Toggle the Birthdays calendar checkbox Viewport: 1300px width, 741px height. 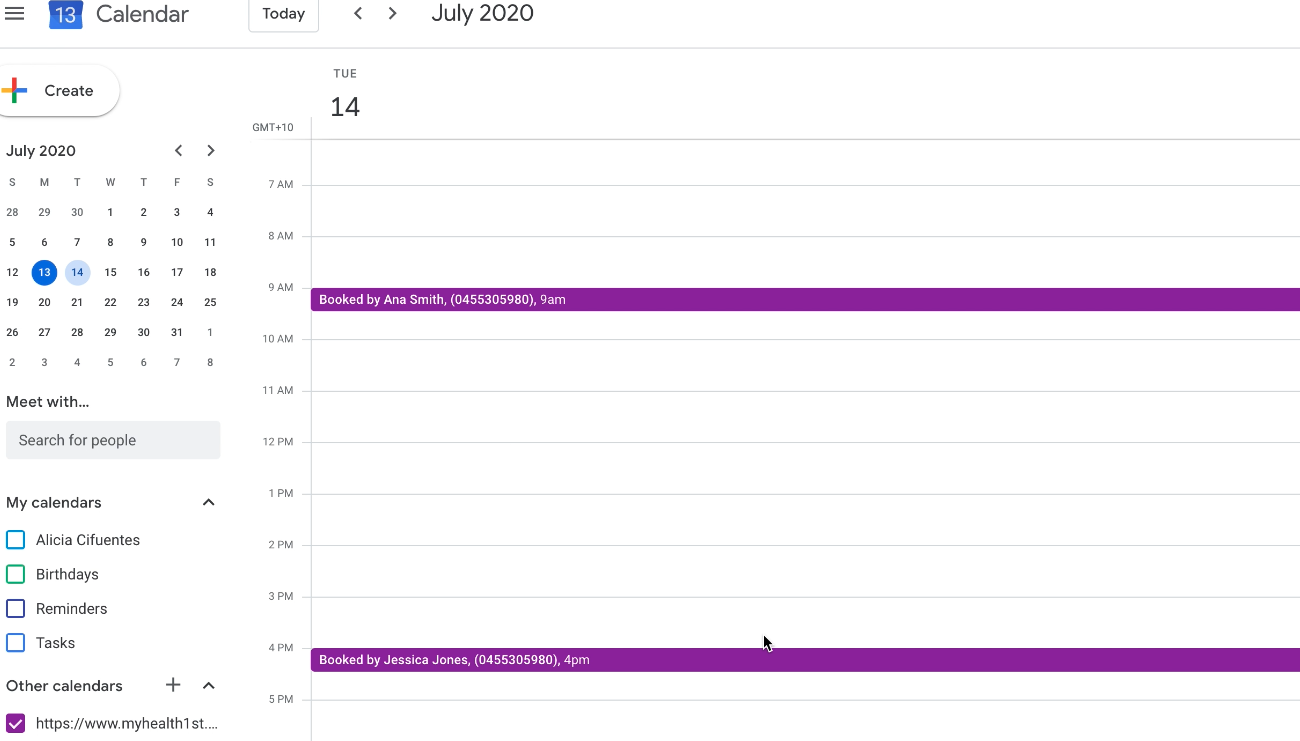[x=16, y=574]
